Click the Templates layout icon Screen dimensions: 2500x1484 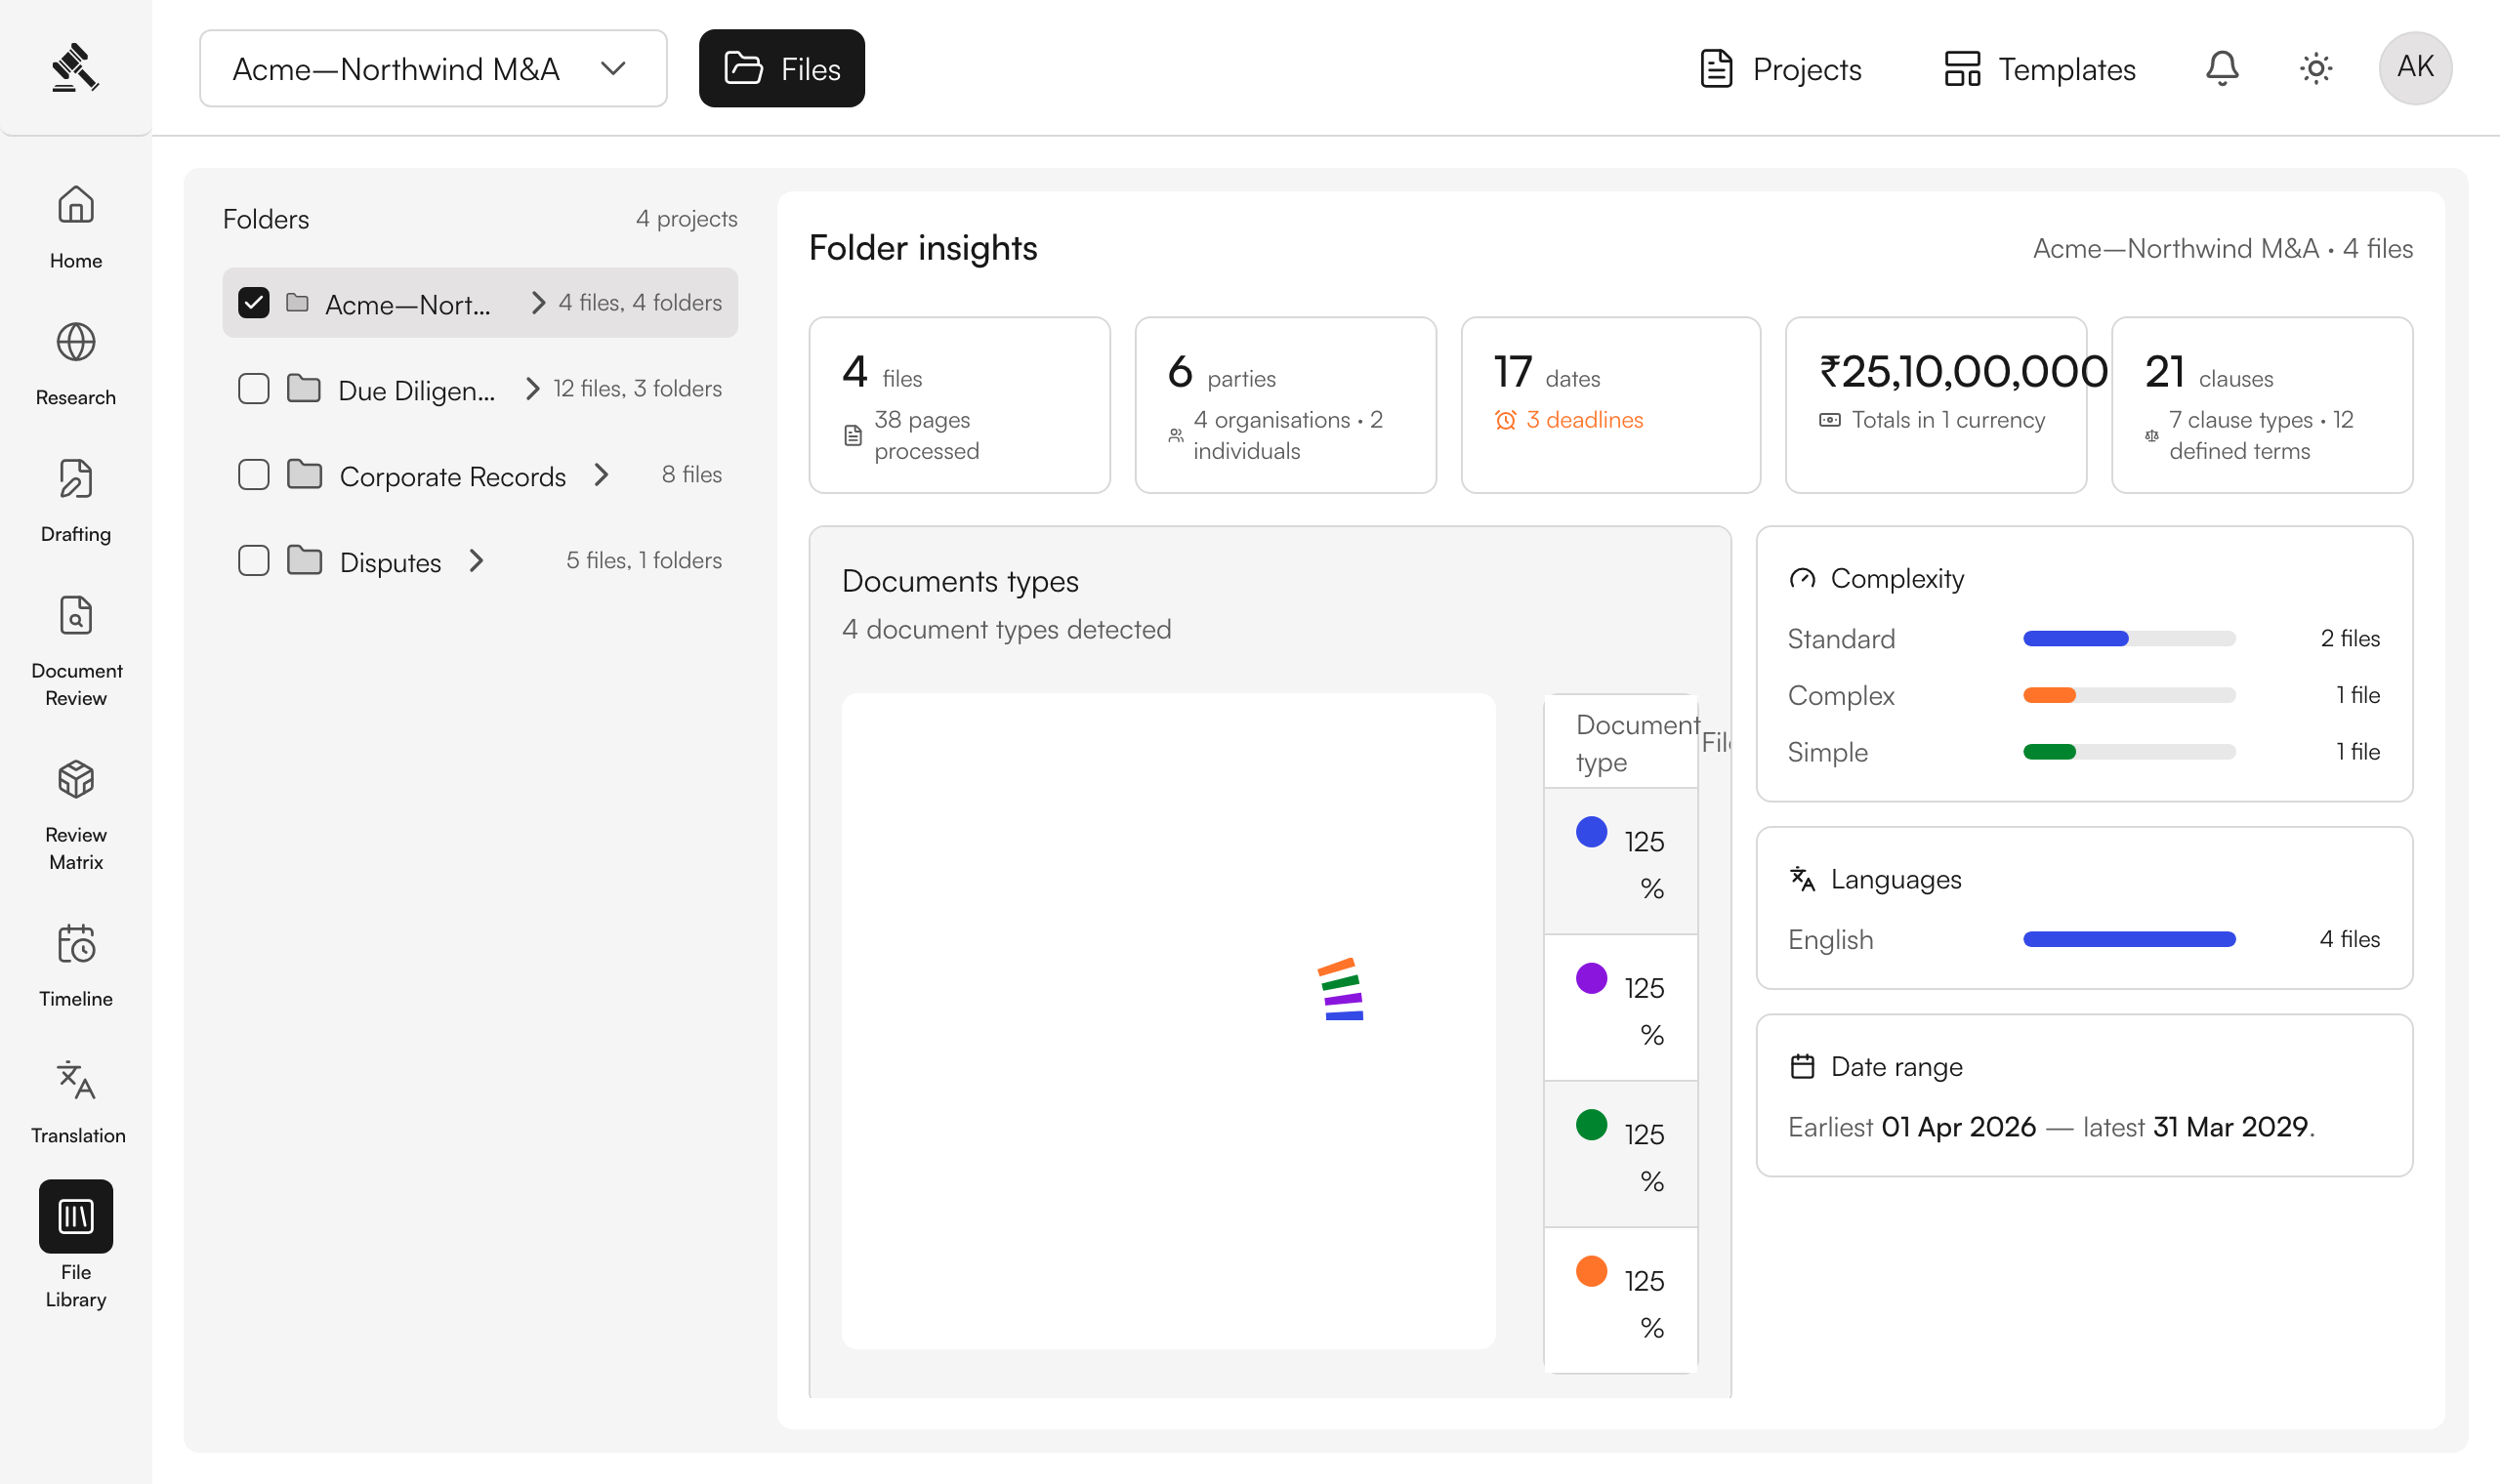click(1962, 68)
